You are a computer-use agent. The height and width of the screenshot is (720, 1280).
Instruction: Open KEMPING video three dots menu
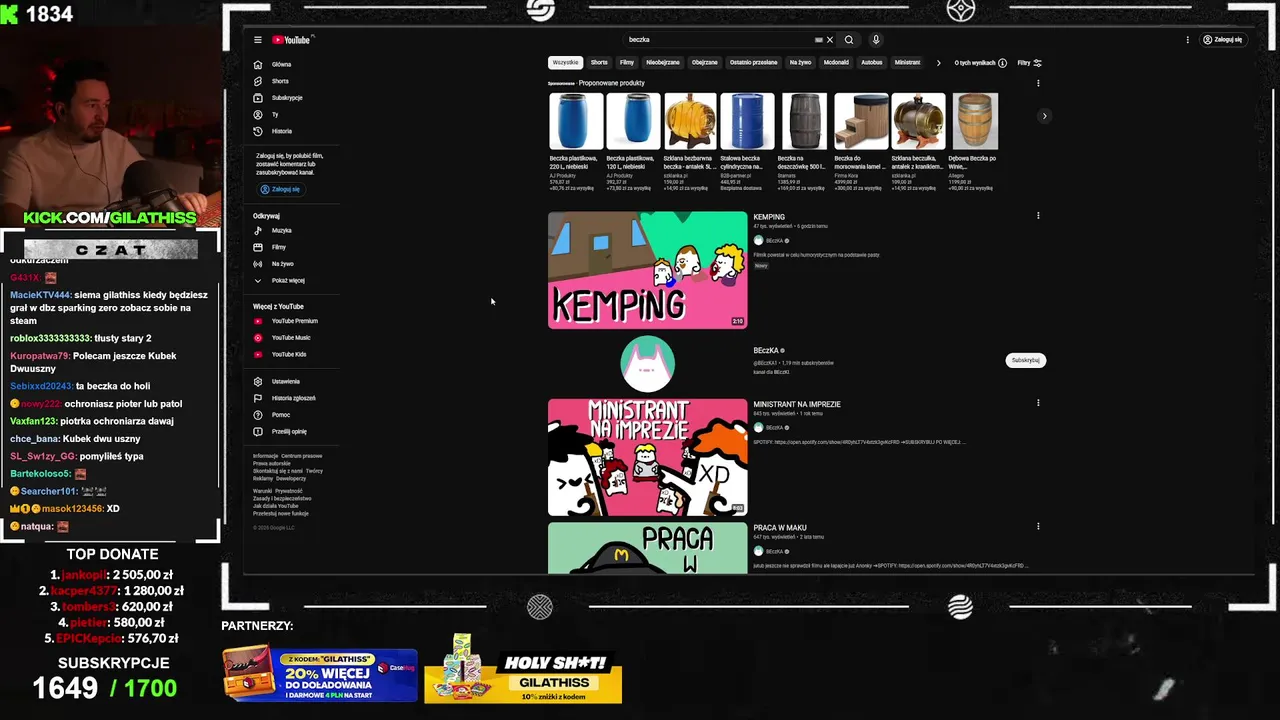(x=1038, y=216)
